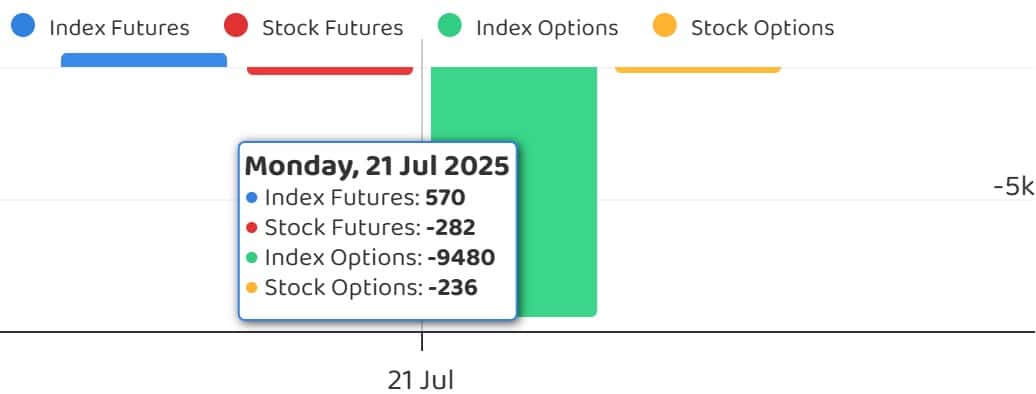Click the blue Index Futures legend circle
Viewport: 1036px width, 394px height.
coord(23,26)
